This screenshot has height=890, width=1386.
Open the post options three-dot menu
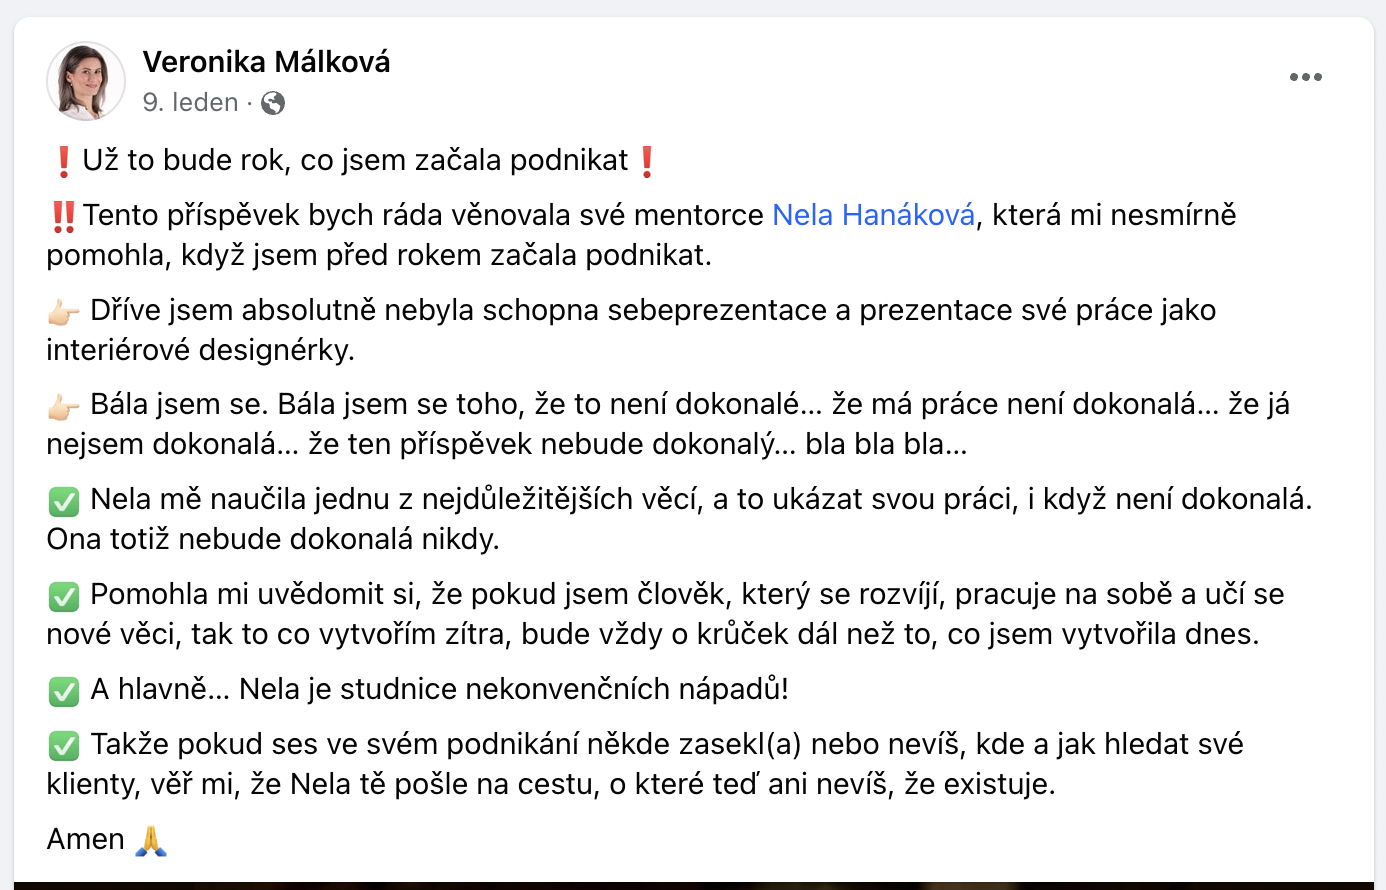click(x=1305, y=77)
